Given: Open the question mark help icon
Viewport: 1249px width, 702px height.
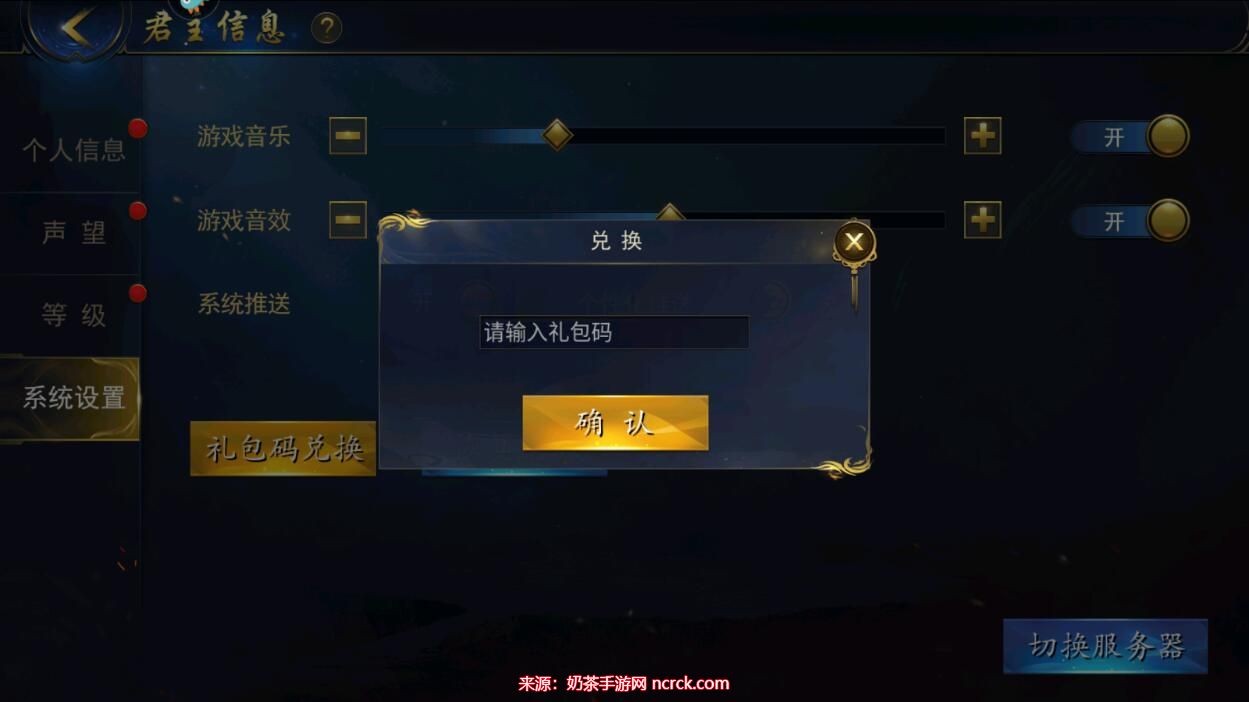Looking at the screenshot, I should pyautogui.click(x=327, y=28).
